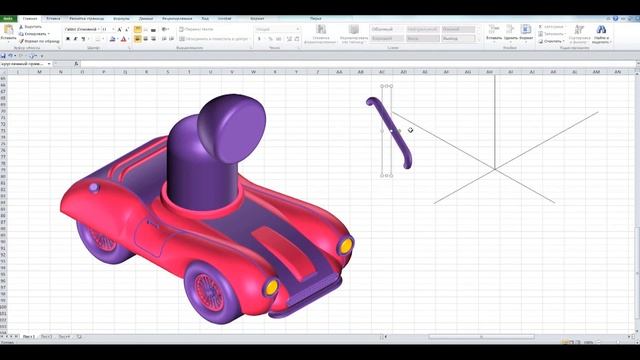Open the green Файл tab
This screenshot has width=640, height=360.
(8, 18)
